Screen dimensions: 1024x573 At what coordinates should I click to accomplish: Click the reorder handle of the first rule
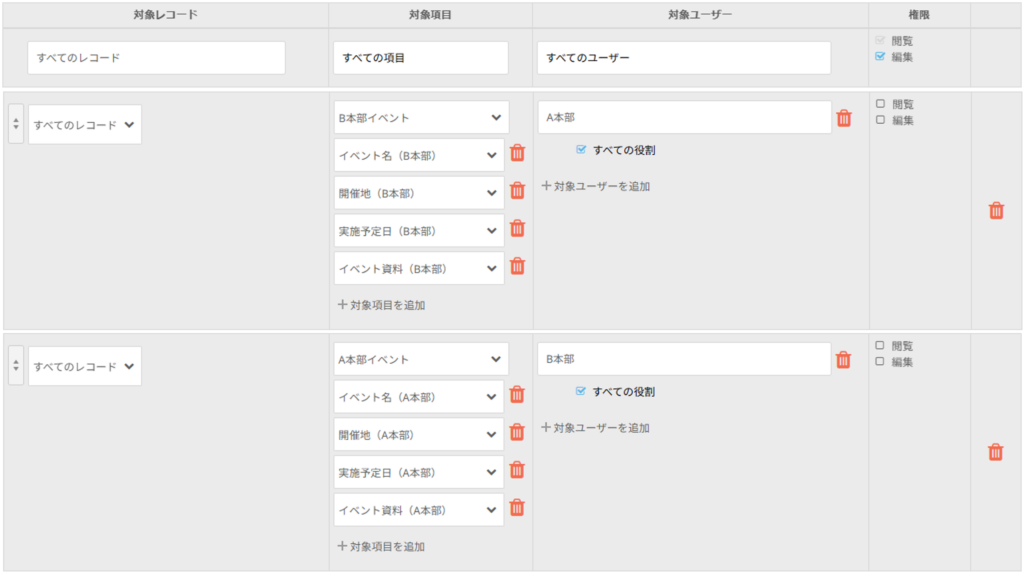(x=16, y=124)
